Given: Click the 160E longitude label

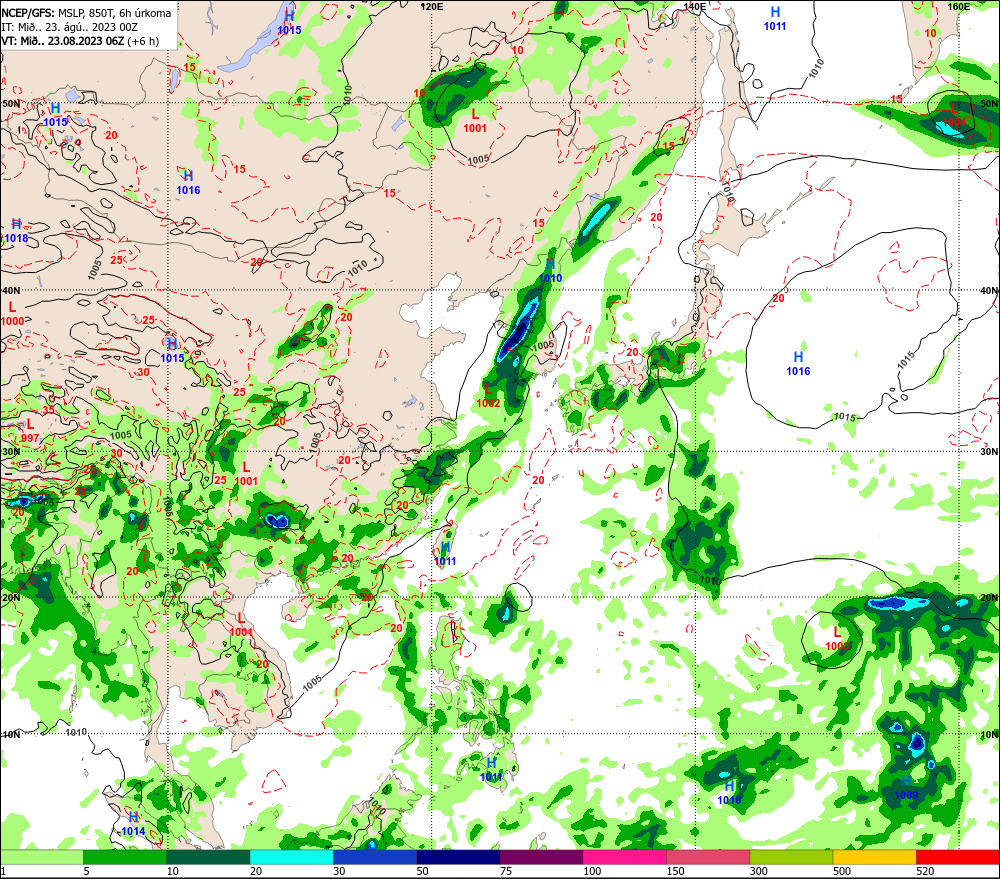Looking at the screenshot, I should point(958,6).
